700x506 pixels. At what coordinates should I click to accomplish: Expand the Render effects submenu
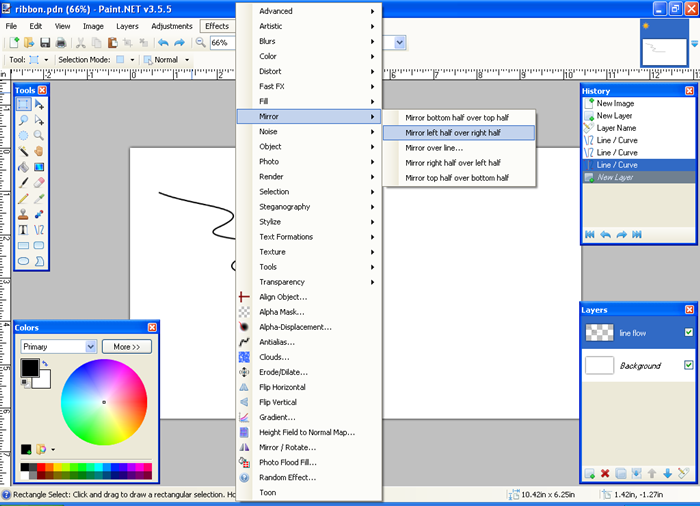click(x=309, y=177)
